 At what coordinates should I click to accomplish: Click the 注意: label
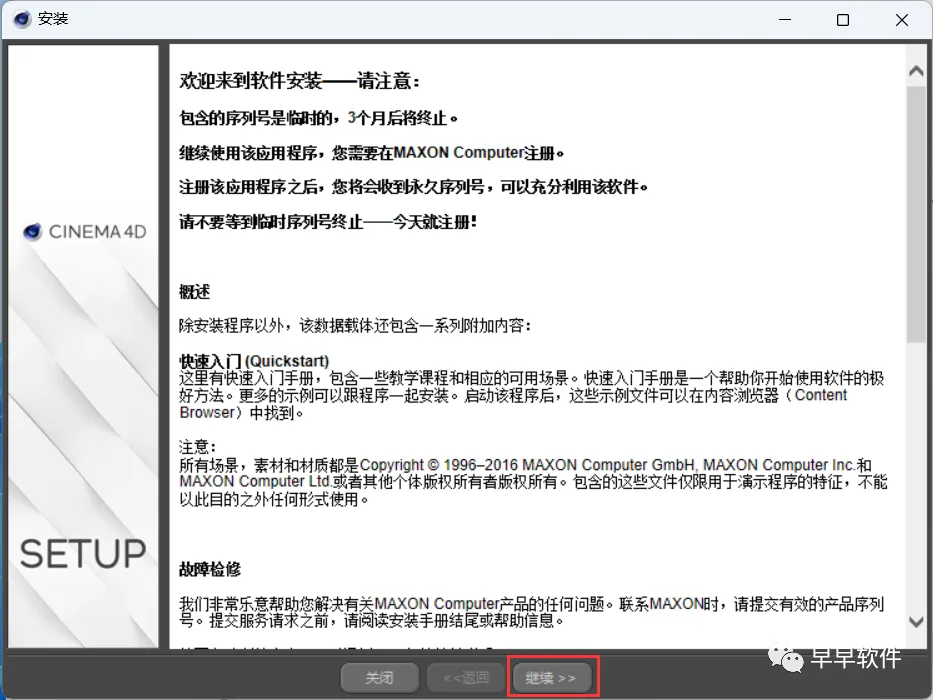coord(198,446)
